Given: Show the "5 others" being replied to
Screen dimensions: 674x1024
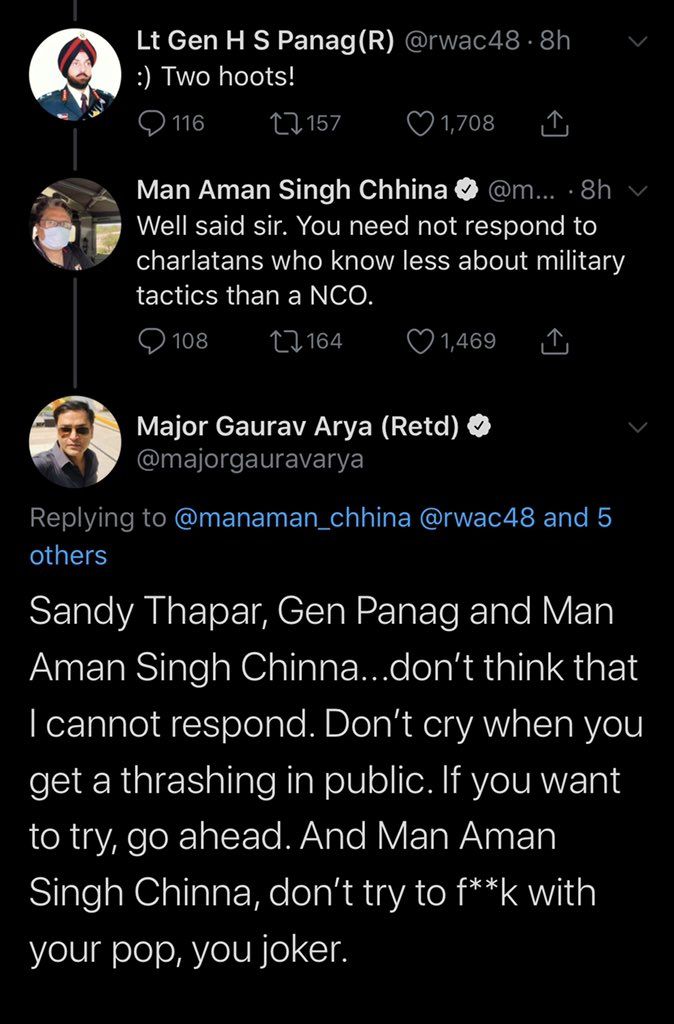Looking at the screenshot, I should click(68, 554).
